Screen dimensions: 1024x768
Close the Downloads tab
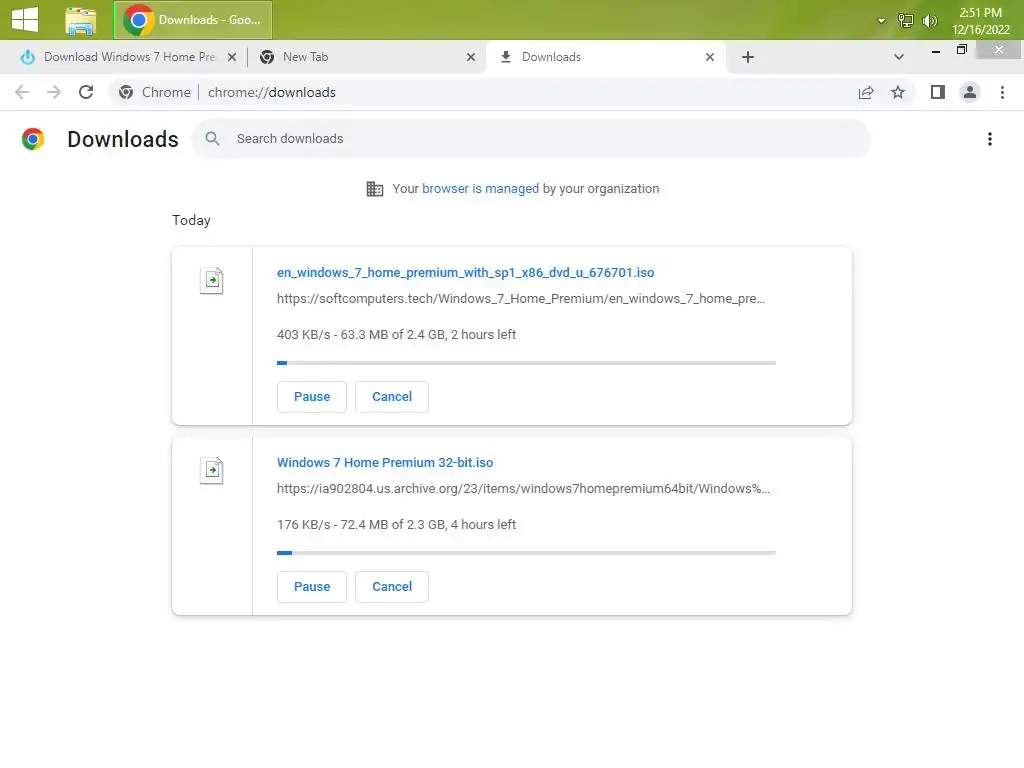(x=710, y=57)
